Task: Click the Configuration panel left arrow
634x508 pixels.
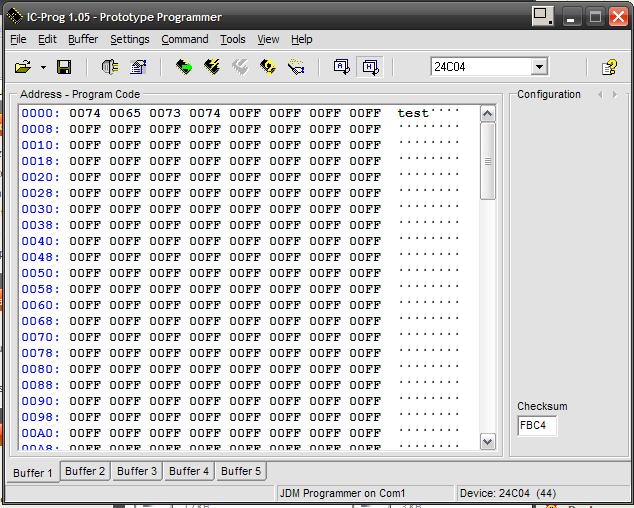Action: [x=600, y=94]
